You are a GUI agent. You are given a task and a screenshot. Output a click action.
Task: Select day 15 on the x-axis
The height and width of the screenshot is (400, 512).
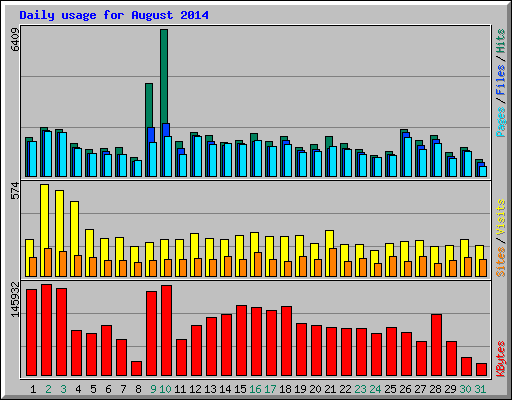(x=240, y=389)
